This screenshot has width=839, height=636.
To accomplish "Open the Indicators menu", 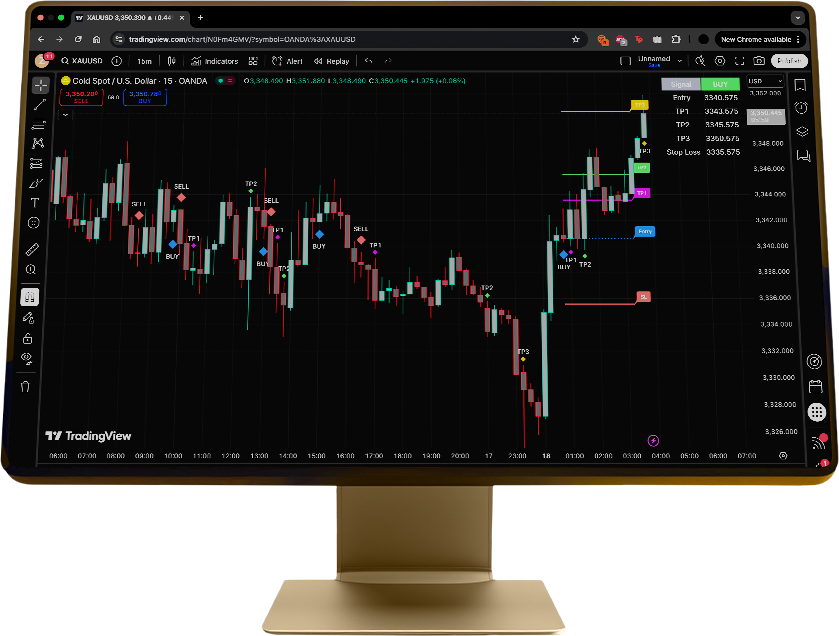I will click(x=215, y=61).
